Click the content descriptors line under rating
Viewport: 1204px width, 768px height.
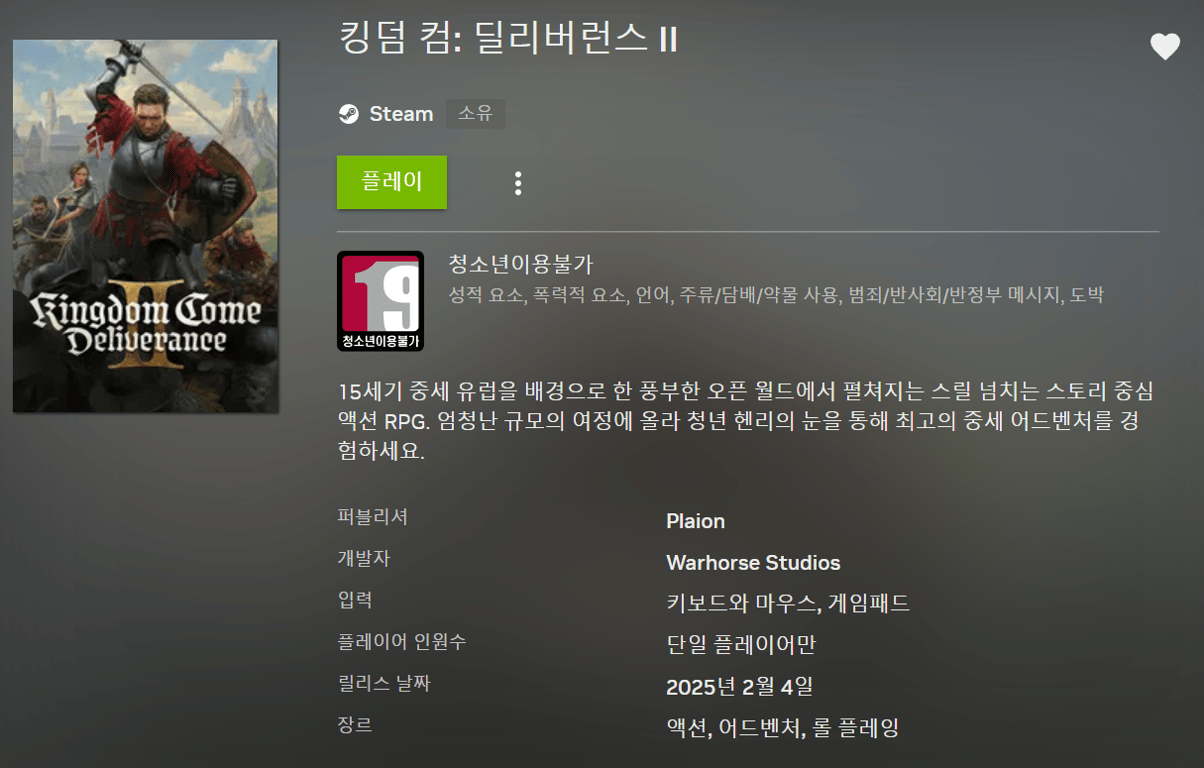tap(777, 295)
